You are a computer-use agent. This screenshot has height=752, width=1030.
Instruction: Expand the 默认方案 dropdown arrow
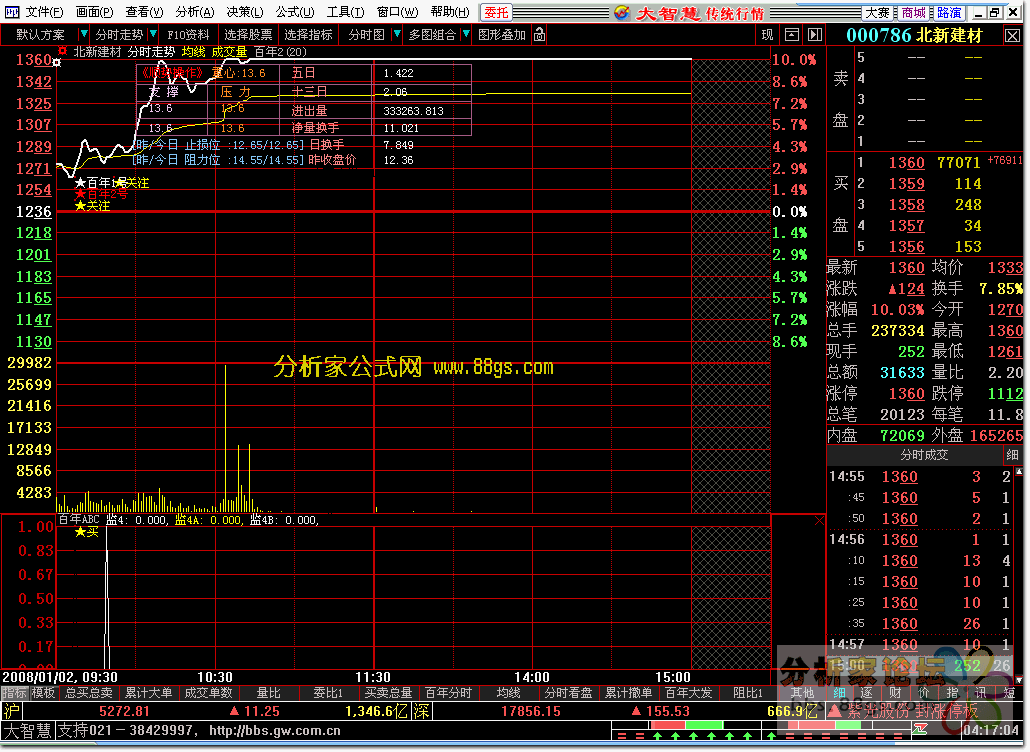(83, 34)
